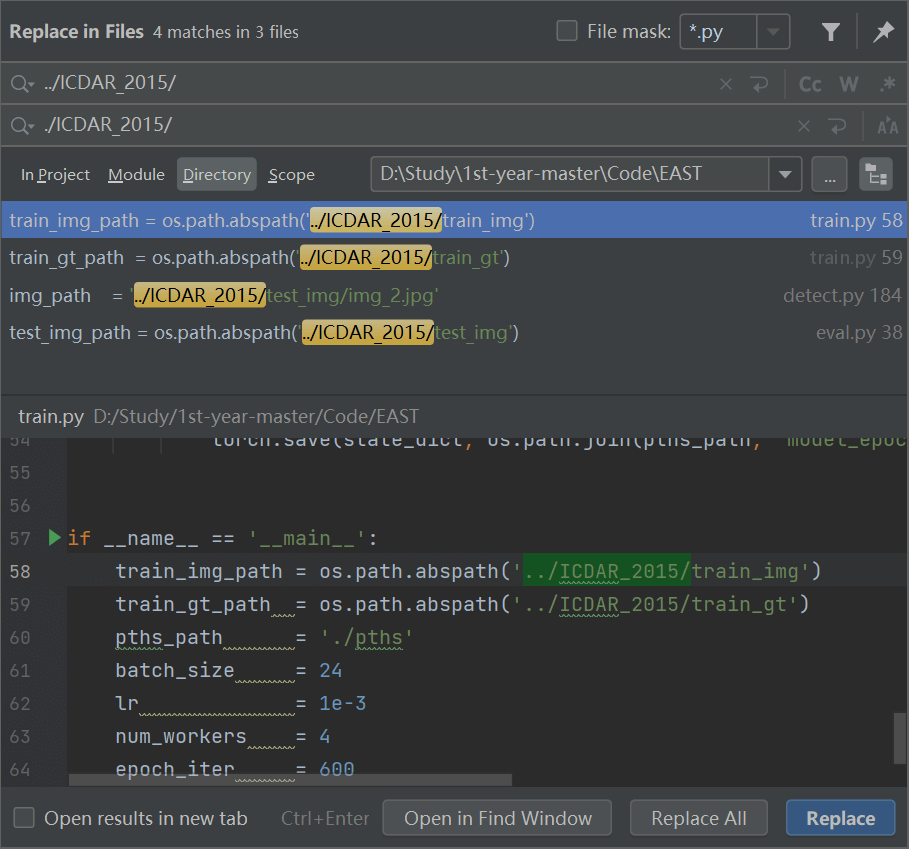
Task: Toggle Preserve Case option
Action: tap(887, 126)
